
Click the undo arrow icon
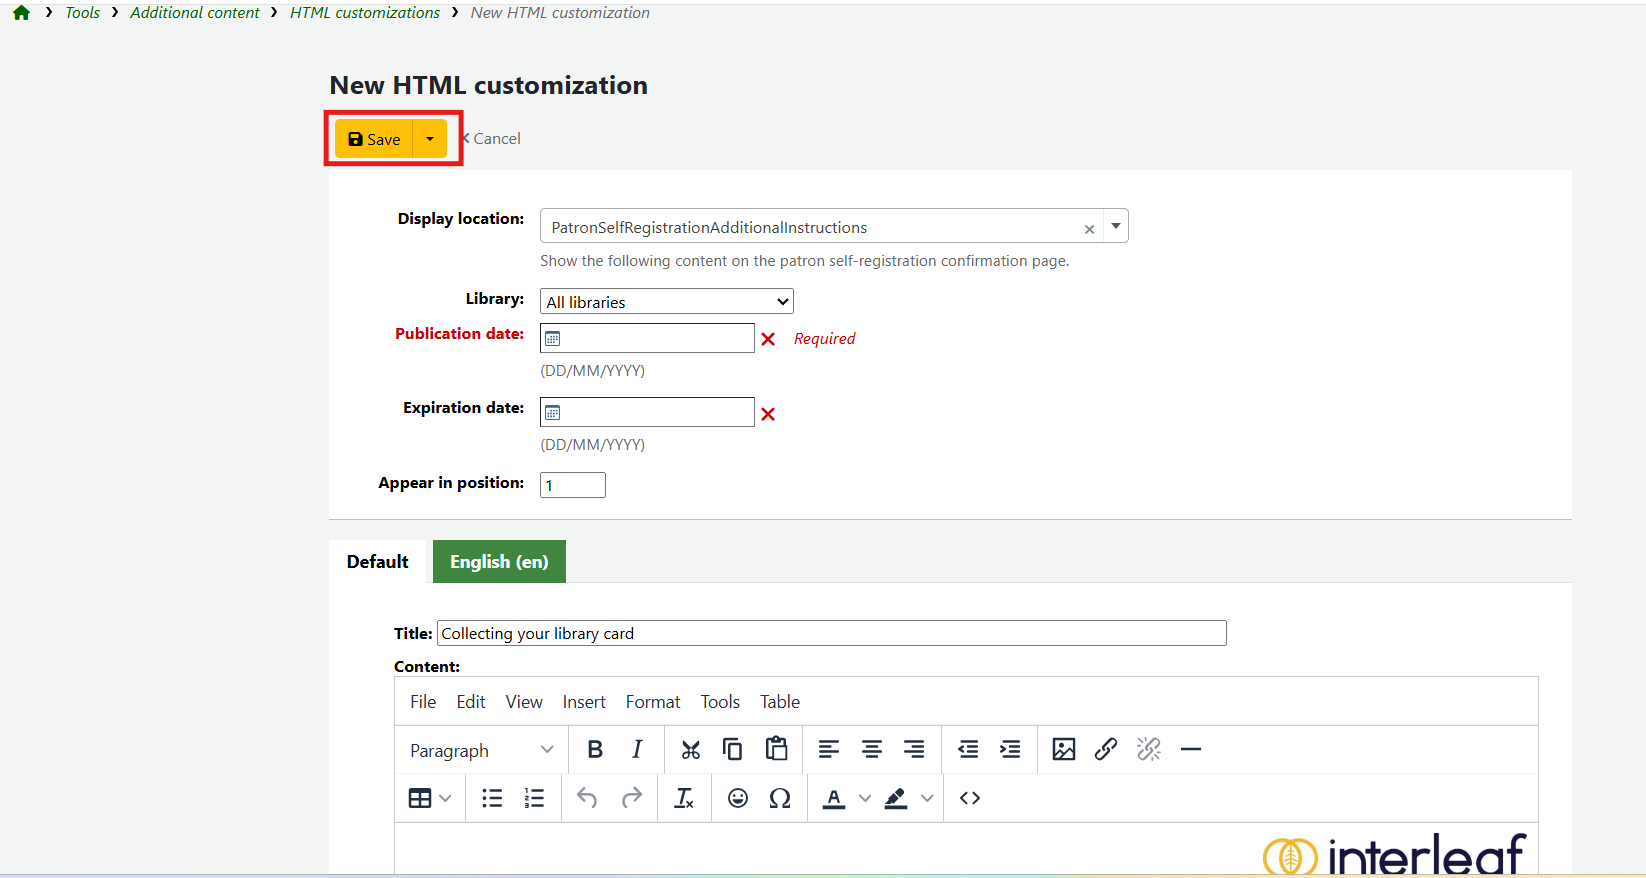click(587, 798)
